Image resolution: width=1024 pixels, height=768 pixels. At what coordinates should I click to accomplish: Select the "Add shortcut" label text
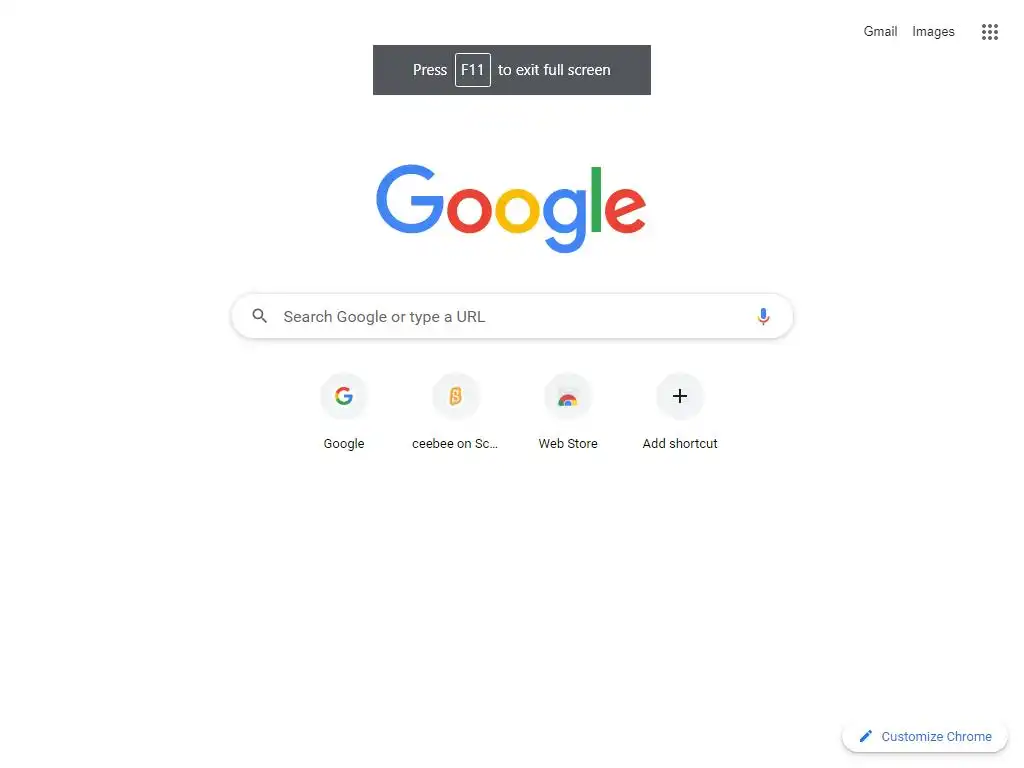point(679,443)
